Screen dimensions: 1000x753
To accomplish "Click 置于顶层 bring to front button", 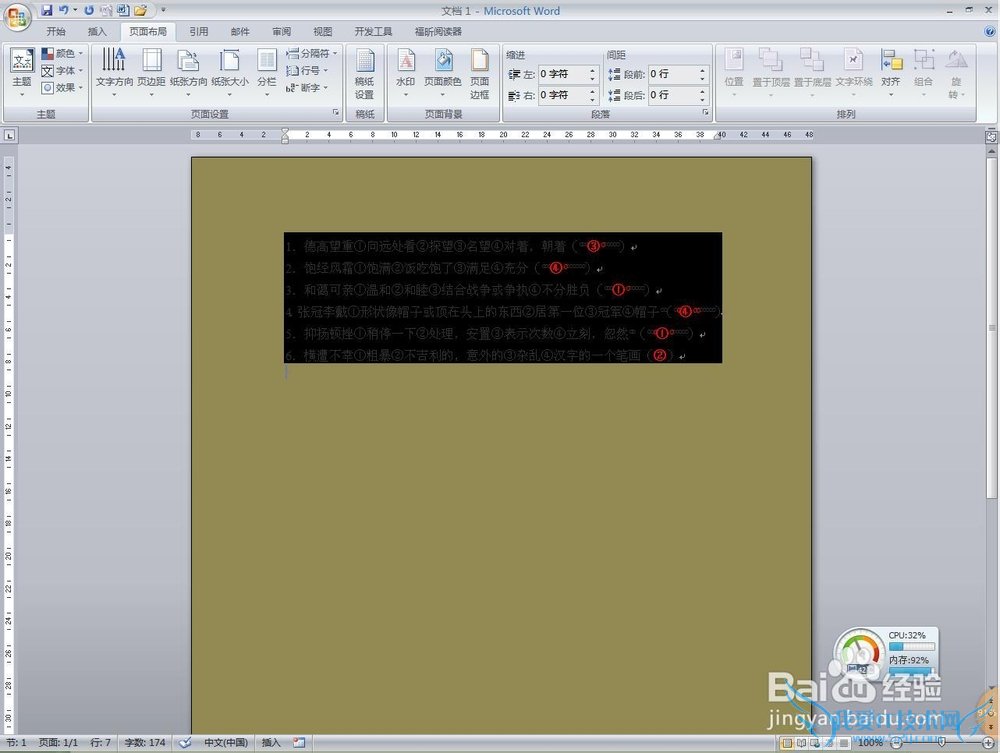I will (770, 73).
